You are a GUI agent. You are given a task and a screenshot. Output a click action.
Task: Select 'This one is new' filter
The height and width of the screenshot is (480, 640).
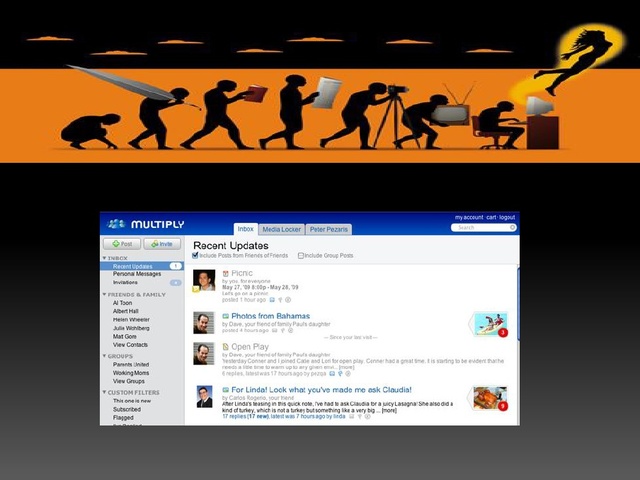click(131, 401)
